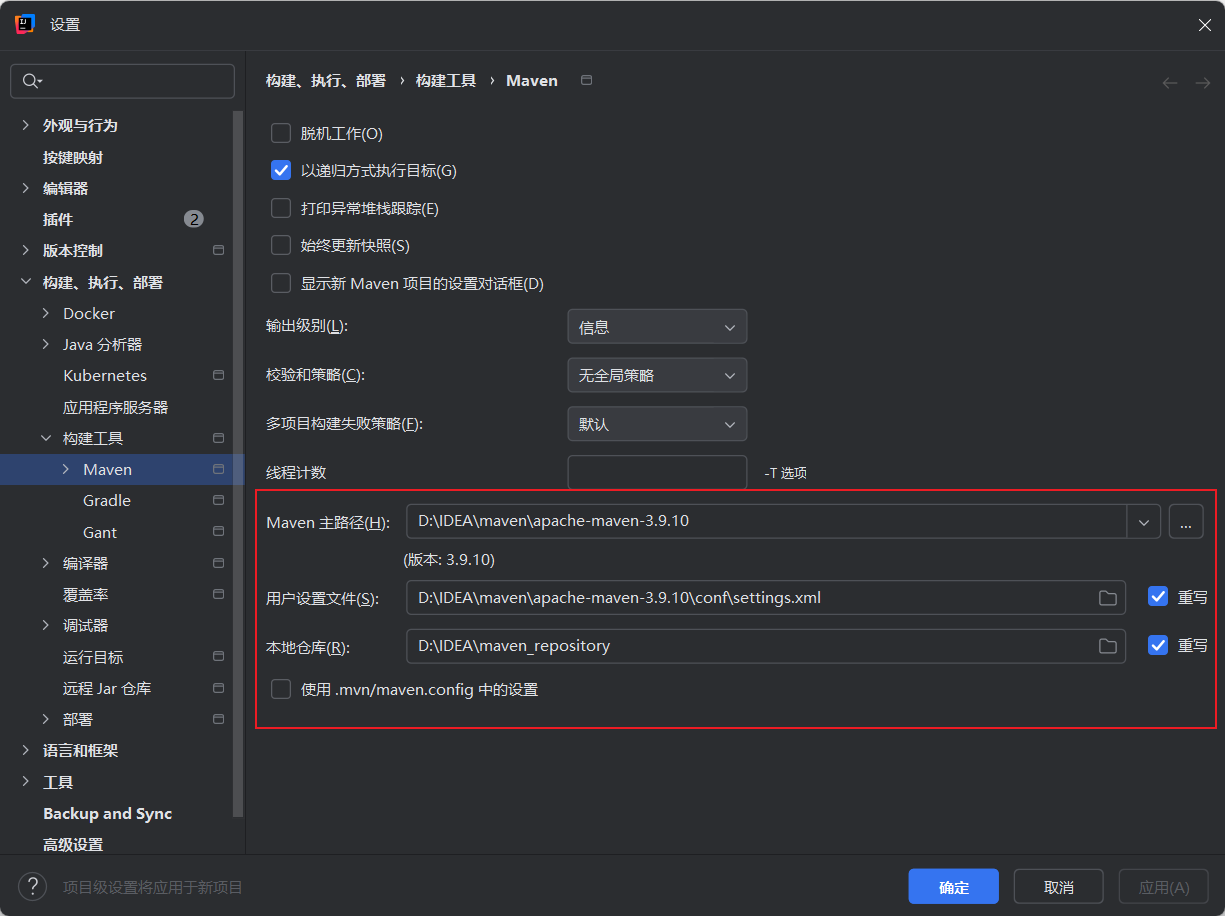Click 构建工具 in the breadcrumb
Viewport: 1225px width, 916px height.
(446, 80)
